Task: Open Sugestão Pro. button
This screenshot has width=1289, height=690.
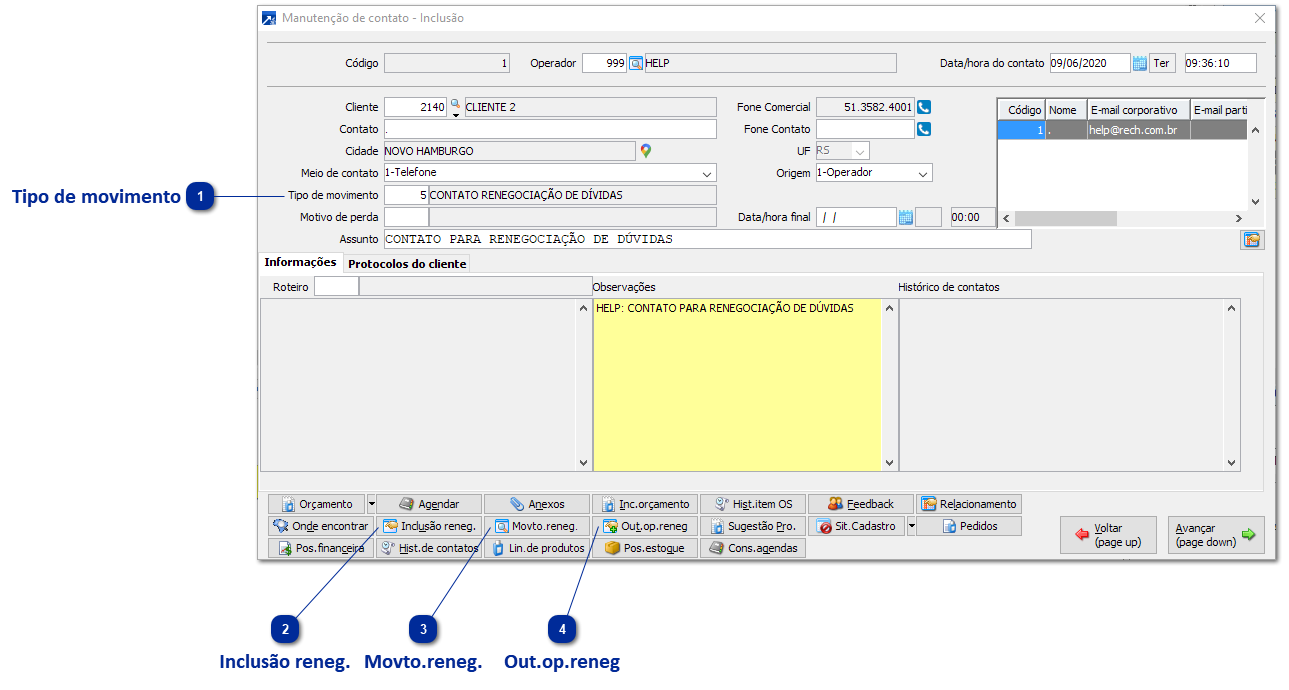Action: pos(753,526)
